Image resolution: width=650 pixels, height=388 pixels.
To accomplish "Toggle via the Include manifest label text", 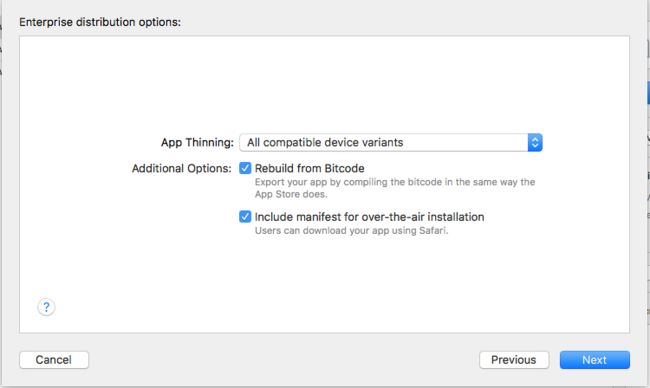I will coord(369,217).
